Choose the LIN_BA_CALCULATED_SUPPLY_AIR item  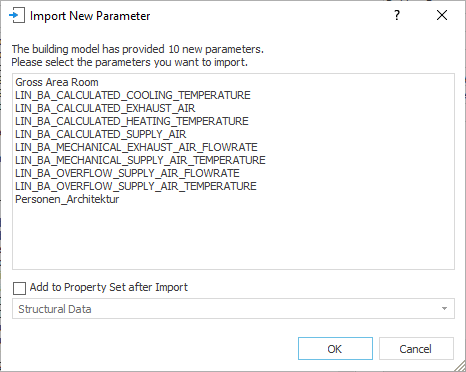pos(100,134)
